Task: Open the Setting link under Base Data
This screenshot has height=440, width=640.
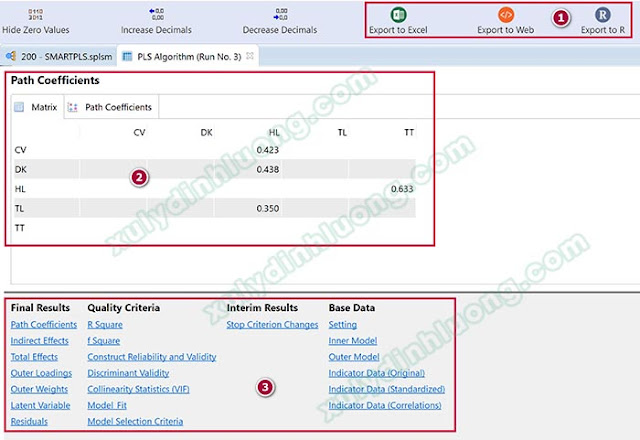Action: 343,324
